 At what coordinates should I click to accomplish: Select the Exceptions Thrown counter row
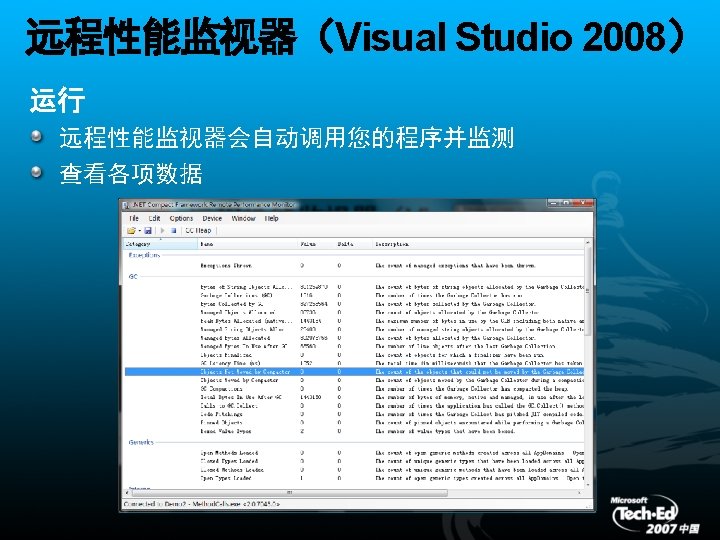coord(354,266)
